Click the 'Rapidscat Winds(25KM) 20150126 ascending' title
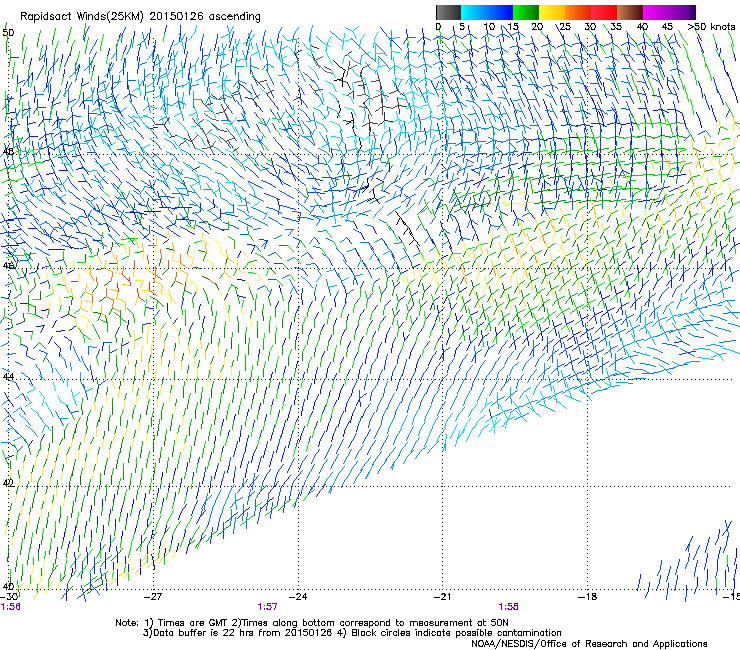This screenshot has width=740, height=650. [140, 16]
